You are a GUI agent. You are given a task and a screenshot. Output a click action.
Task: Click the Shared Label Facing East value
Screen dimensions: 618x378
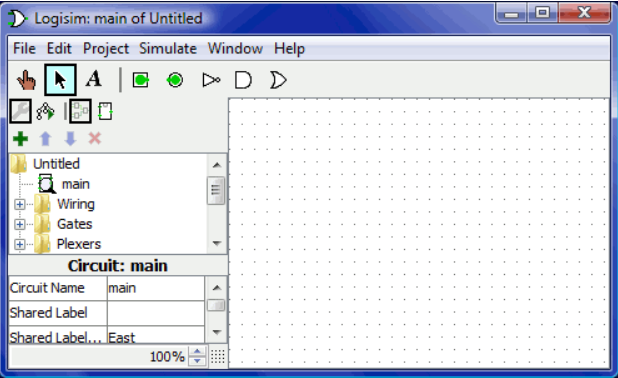(x=156, y=337)
